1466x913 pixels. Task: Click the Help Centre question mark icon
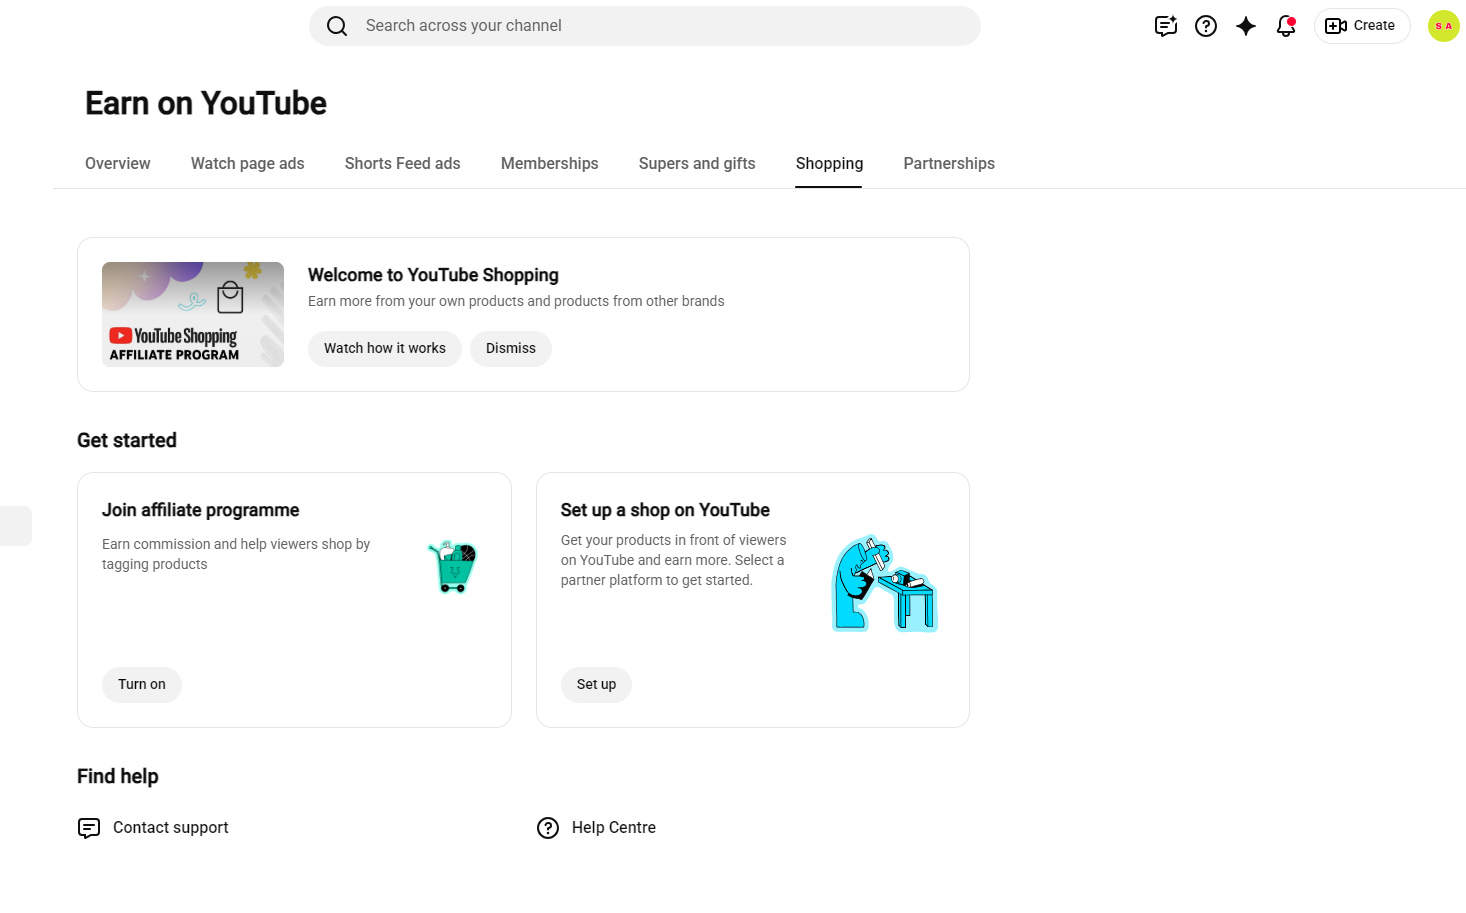[548, 828]
